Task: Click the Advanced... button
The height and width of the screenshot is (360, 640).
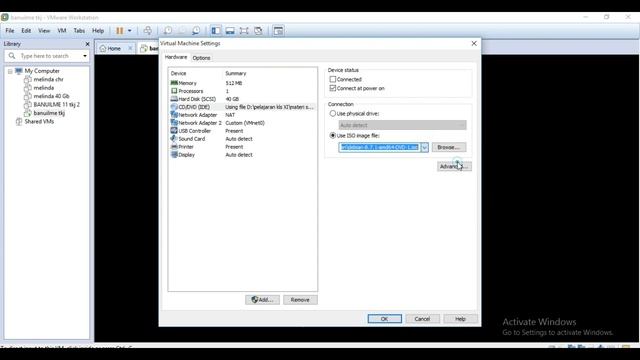Action: (454, 167)
